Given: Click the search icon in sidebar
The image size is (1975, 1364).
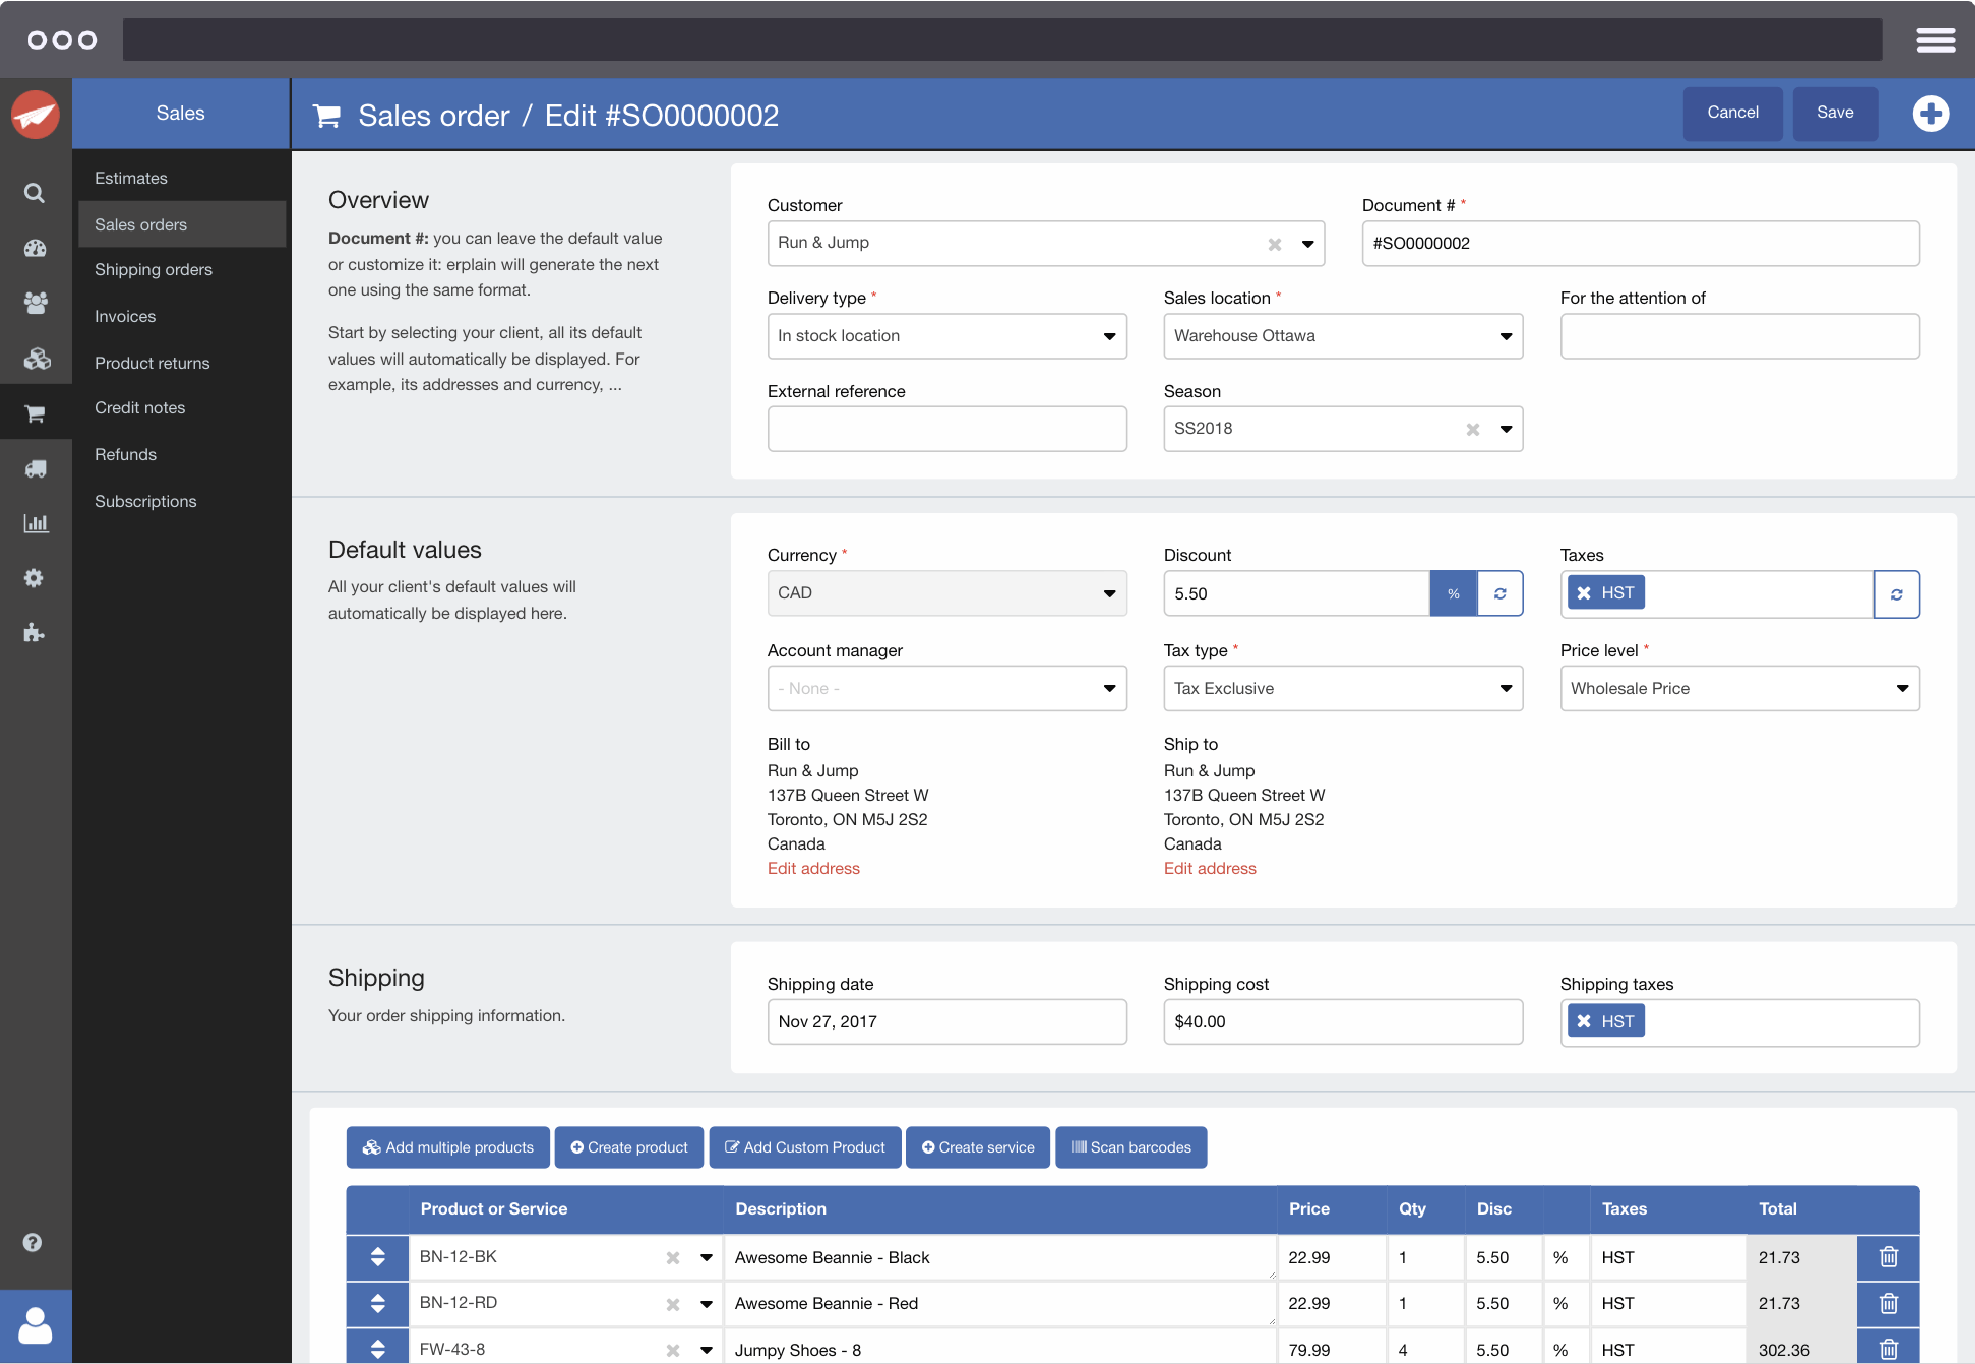Looking at the screenshot, I should [x=35, y=193].
